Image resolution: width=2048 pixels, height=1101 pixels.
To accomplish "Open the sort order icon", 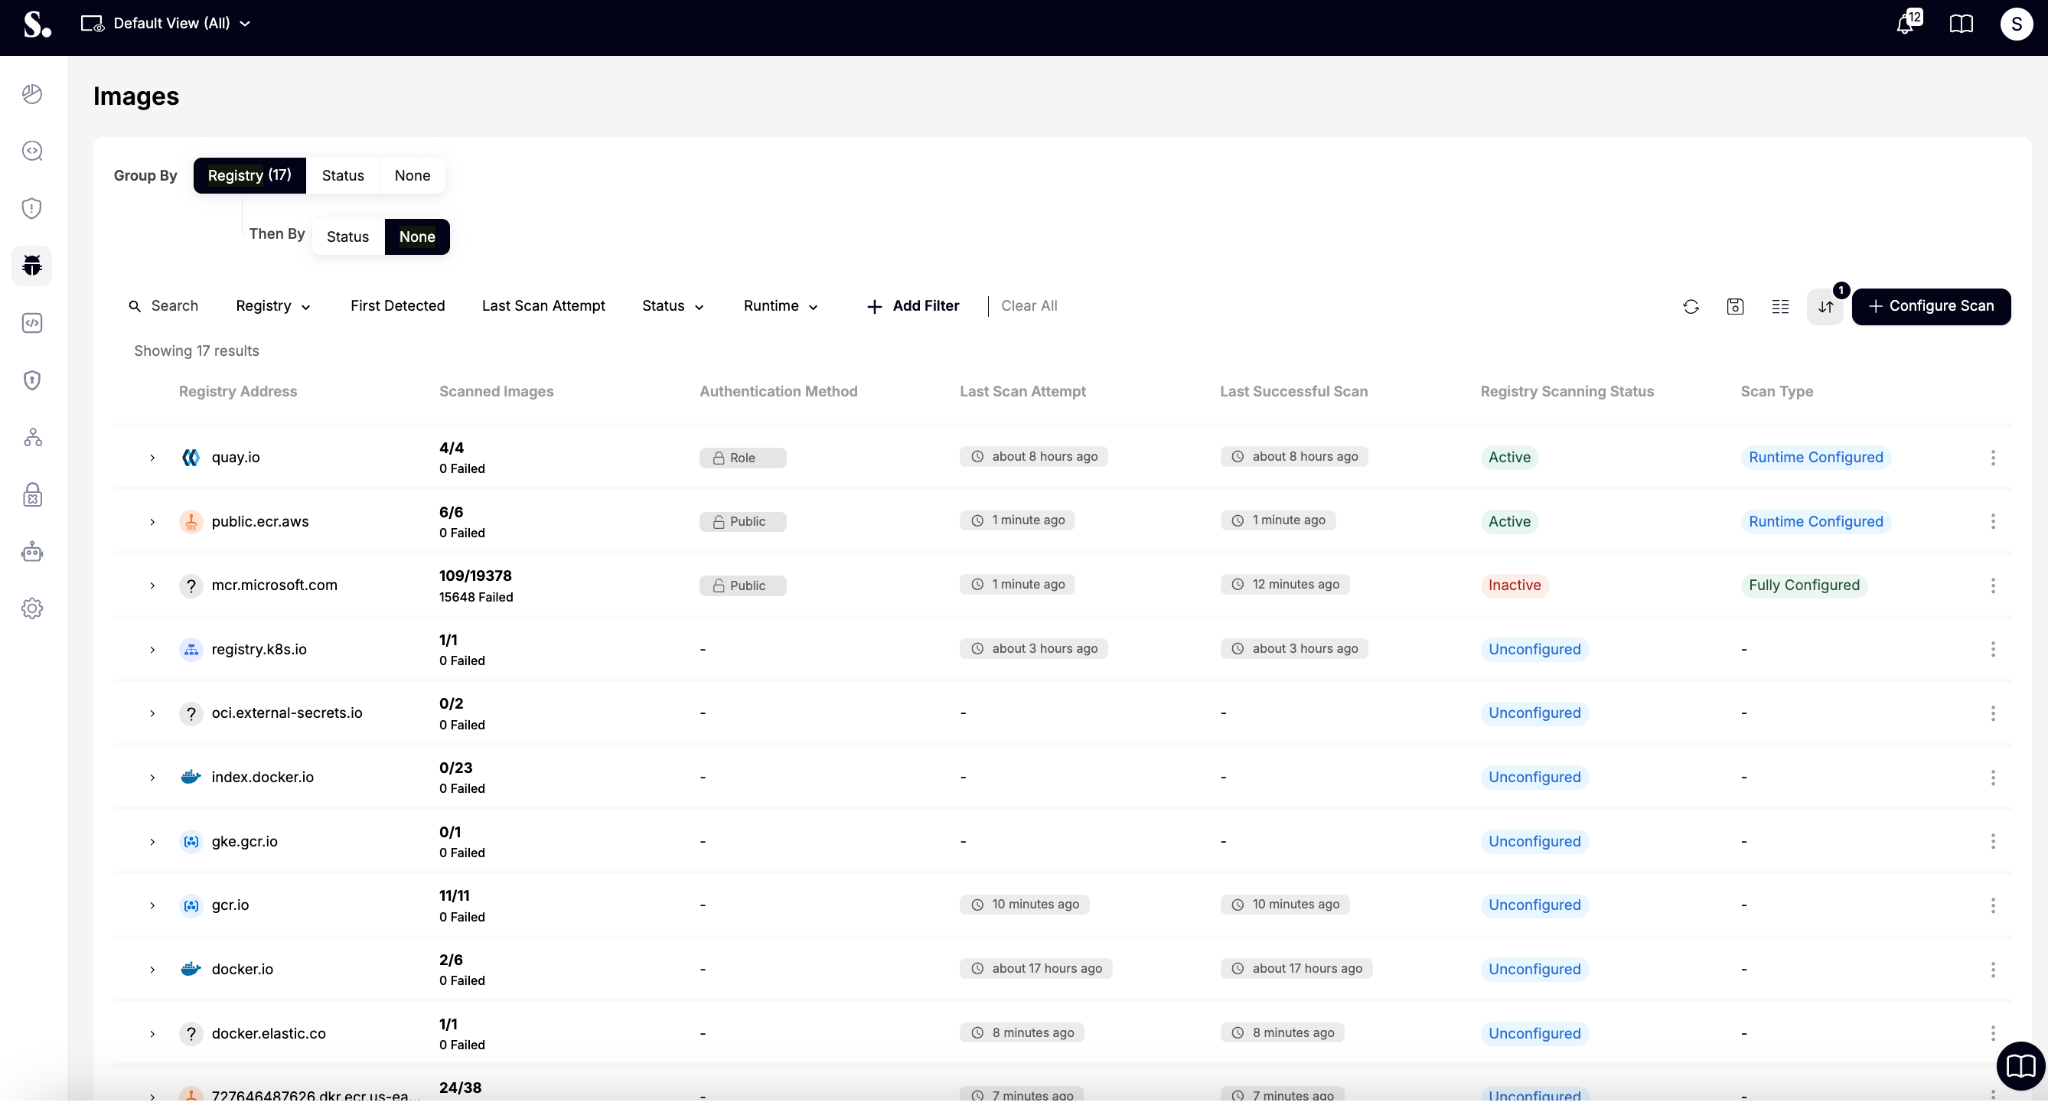I will 1825,307.
